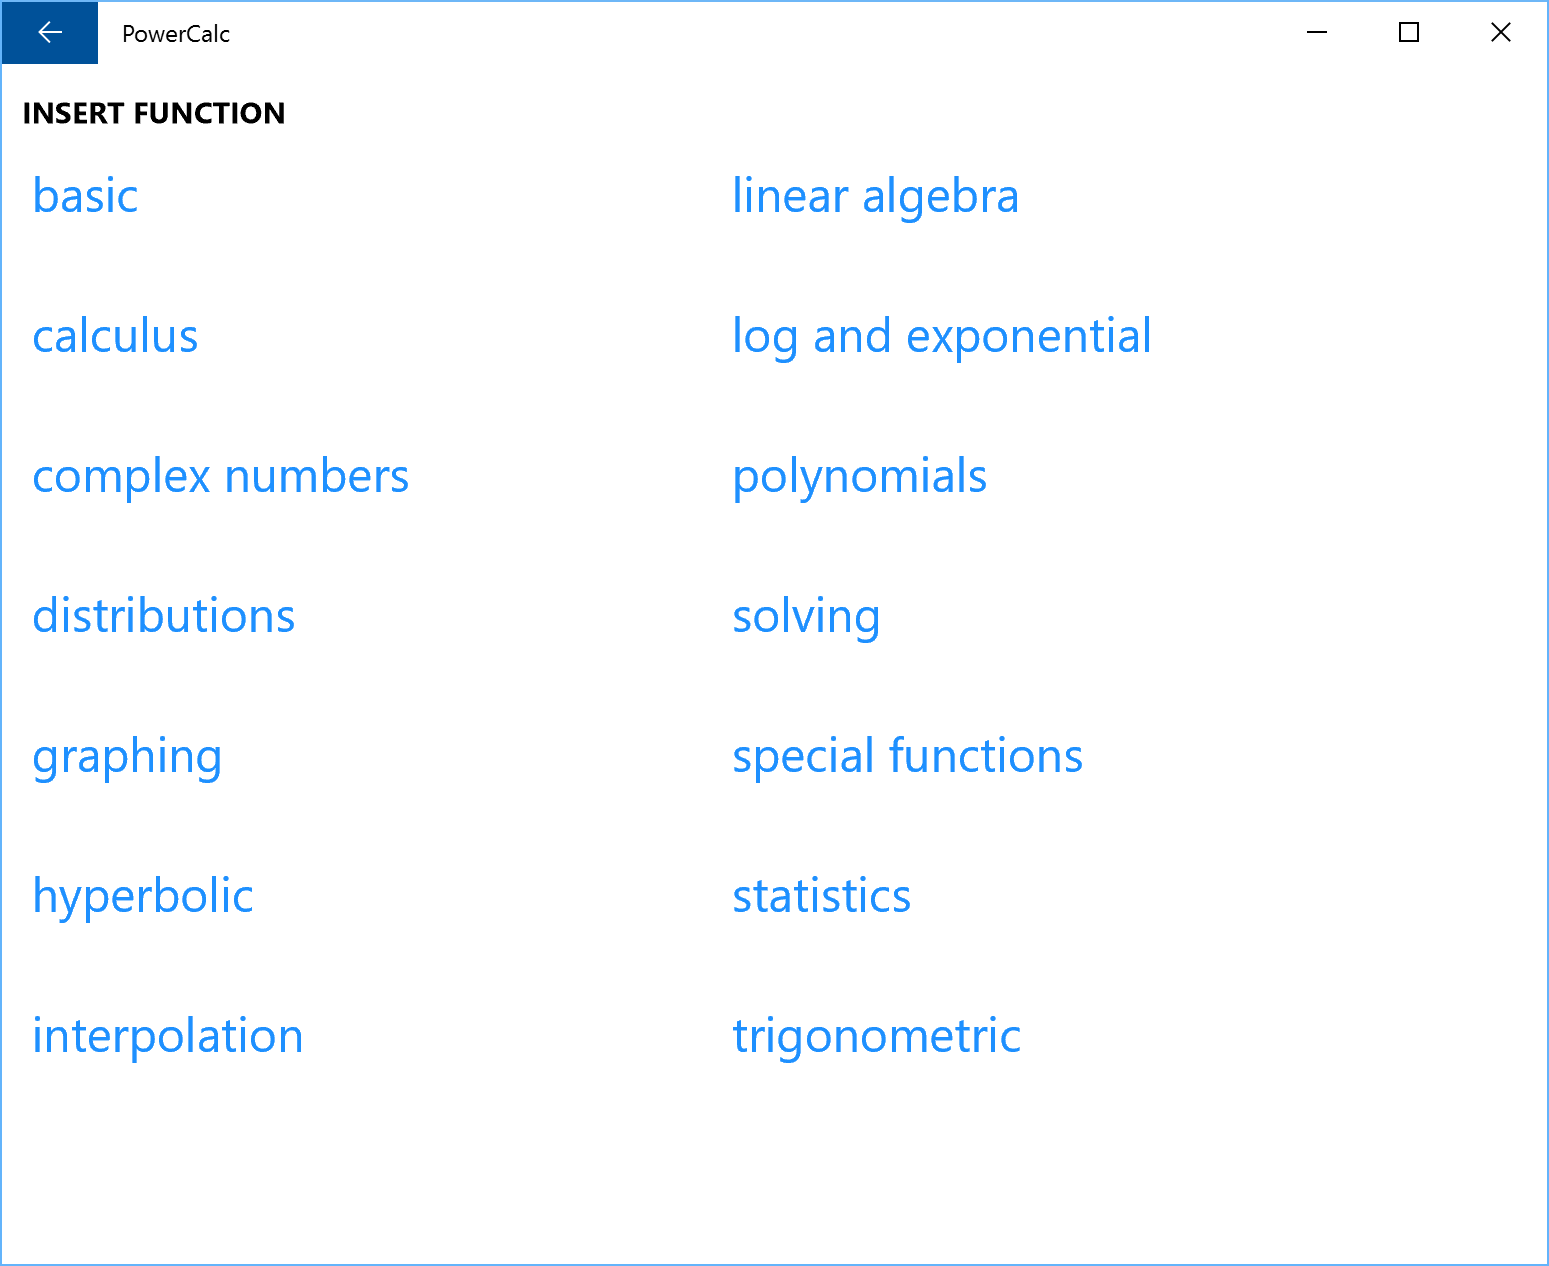Image resolution: width=1549 pixels, height=1266 pixels.
Task: Select trigonometric functions category
Action: coord(876,1036)
